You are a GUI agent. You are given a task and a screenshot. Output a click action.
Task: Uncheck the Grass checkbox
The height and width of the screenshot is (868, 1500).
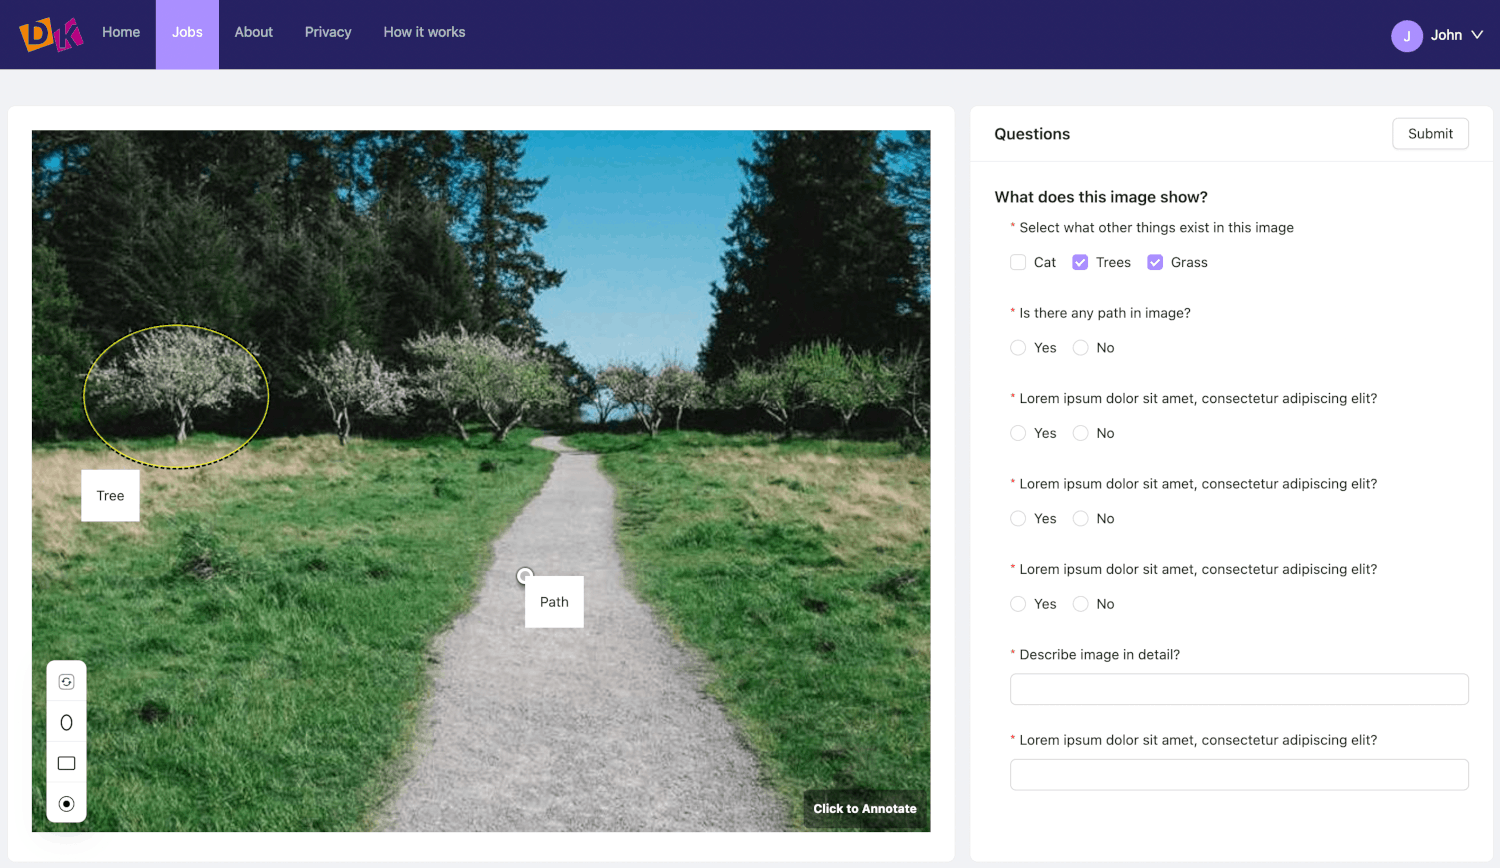(x=1155, y=262)
